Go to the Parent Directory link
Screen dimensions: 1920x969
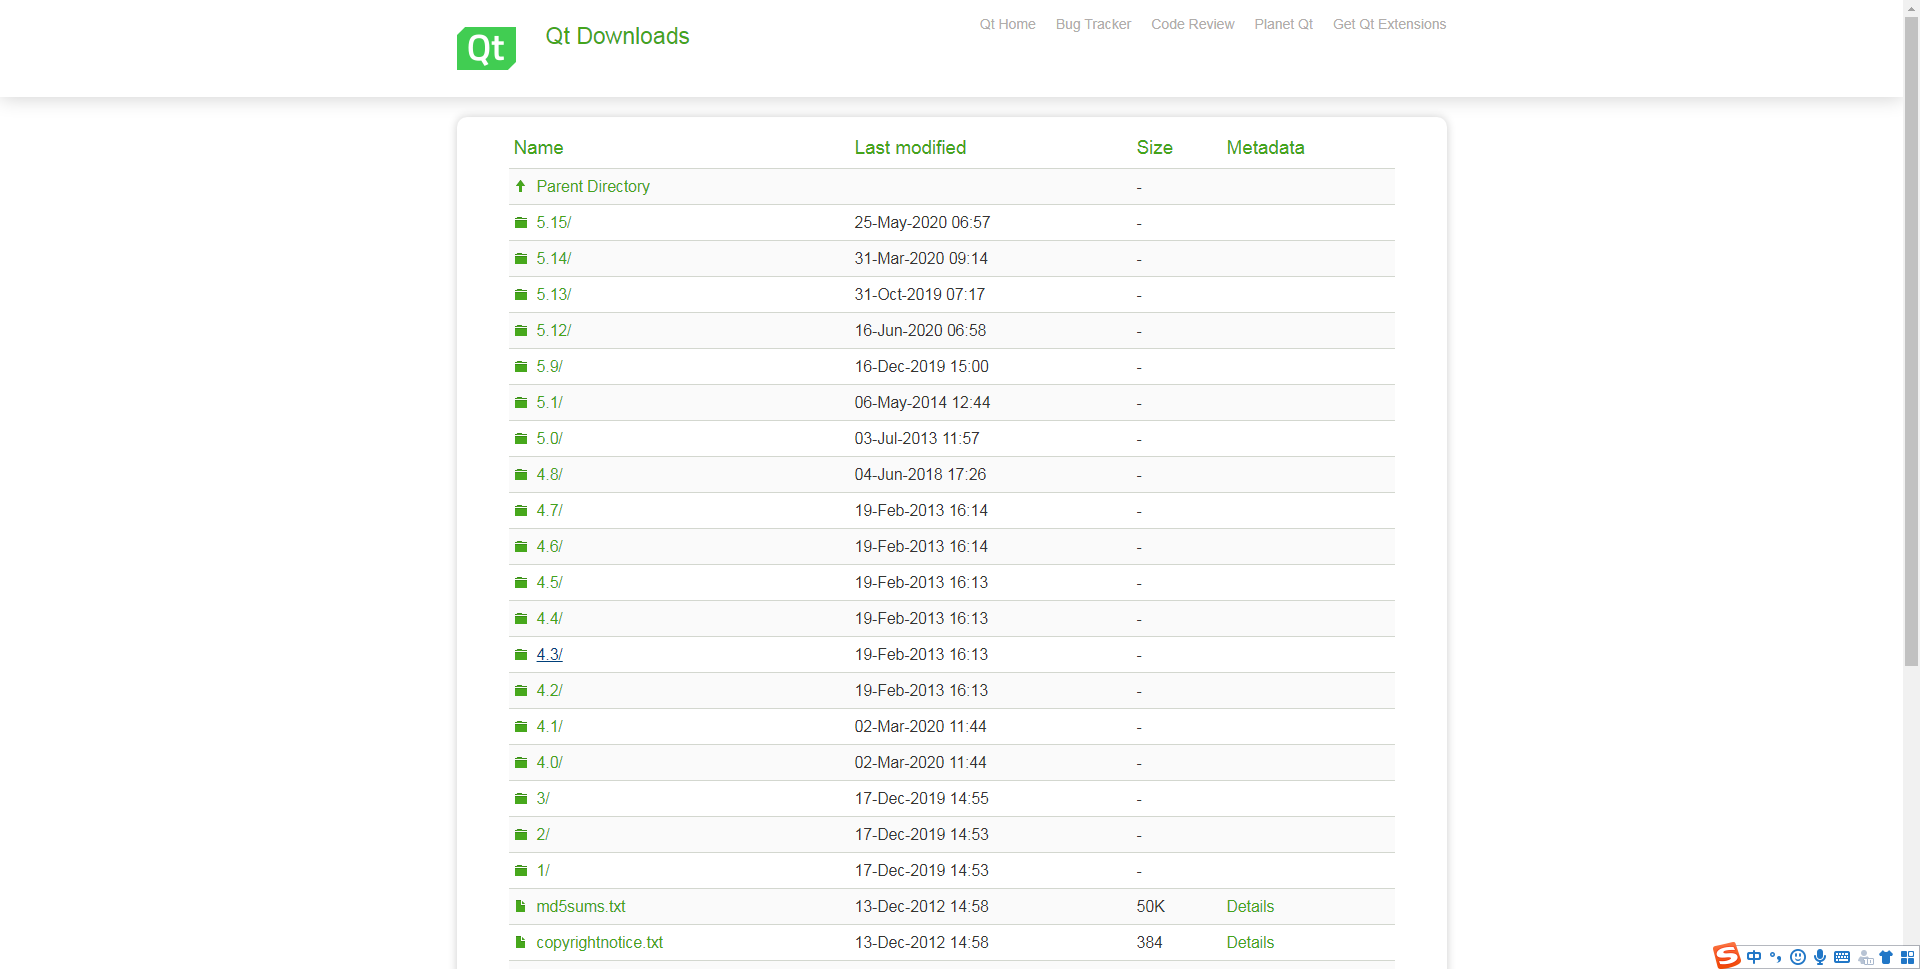pos(593,186)
